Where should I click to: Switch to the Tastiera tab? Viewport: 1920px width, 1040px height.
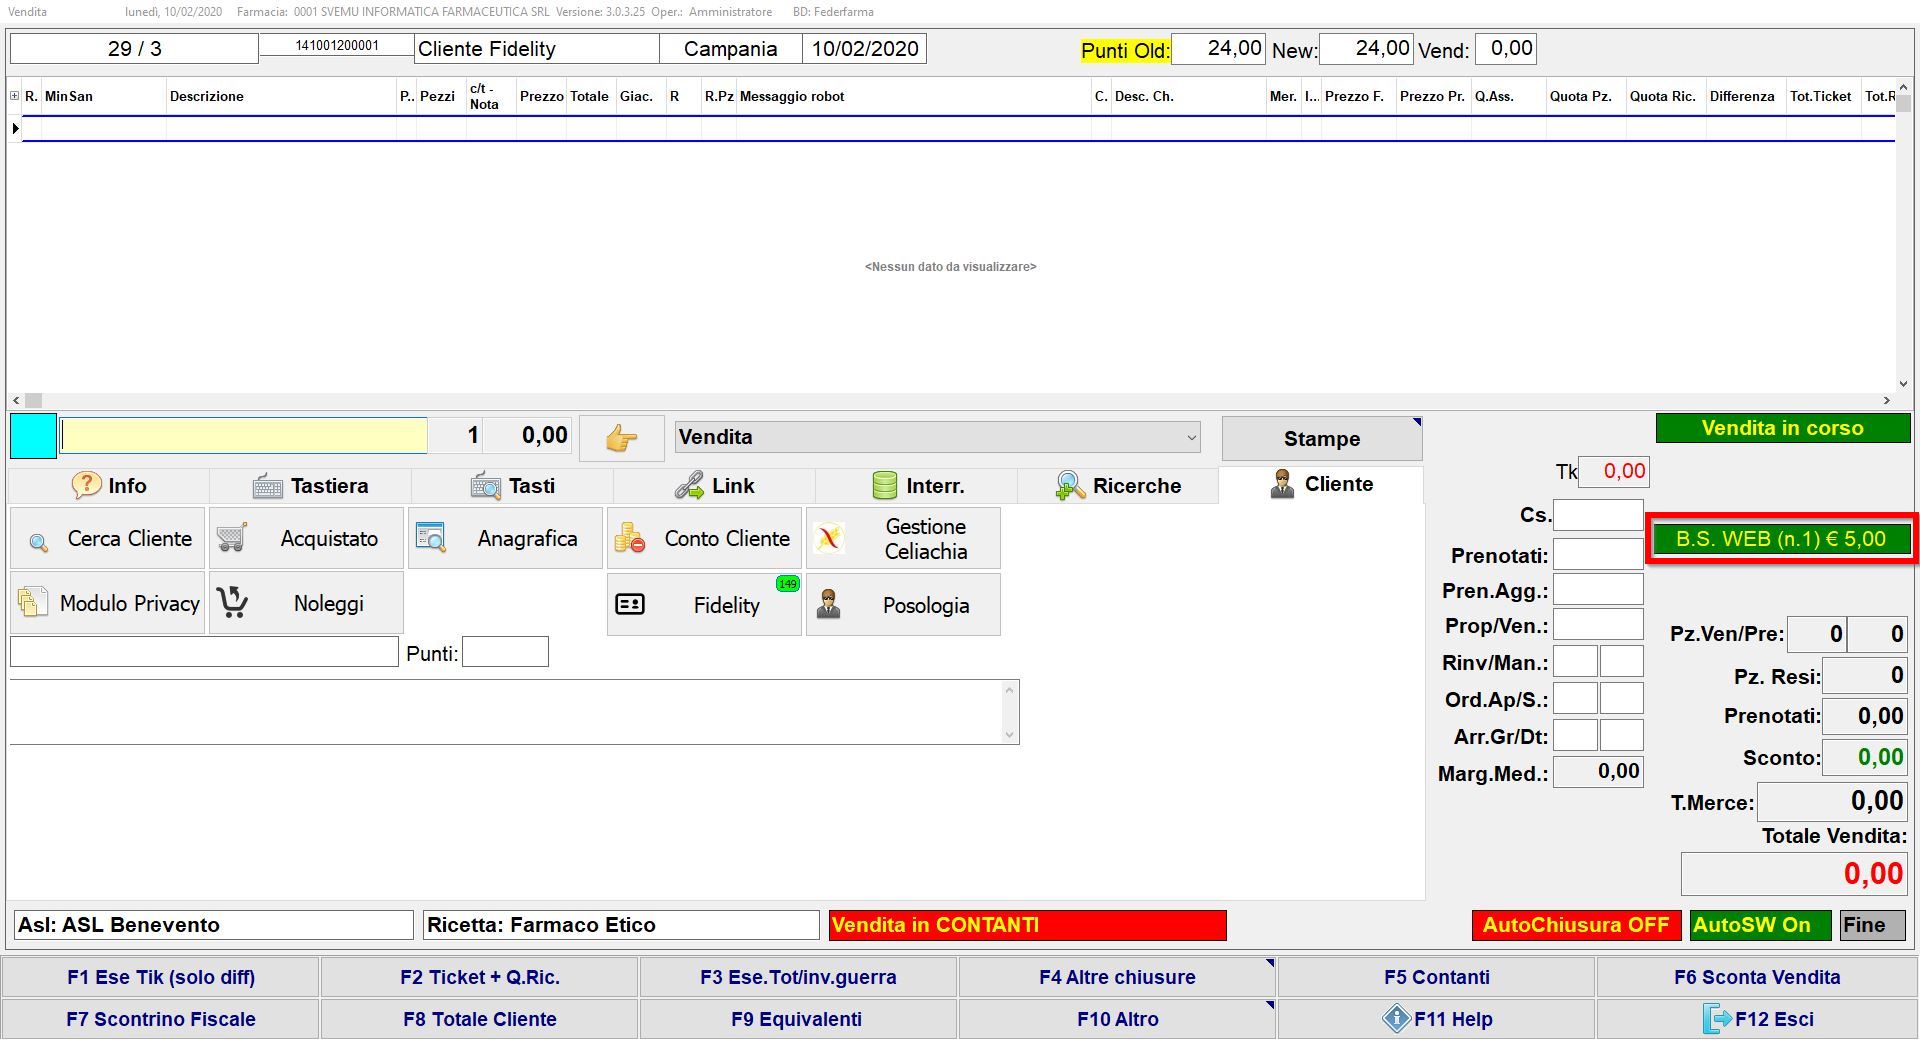tap(310, 486)
